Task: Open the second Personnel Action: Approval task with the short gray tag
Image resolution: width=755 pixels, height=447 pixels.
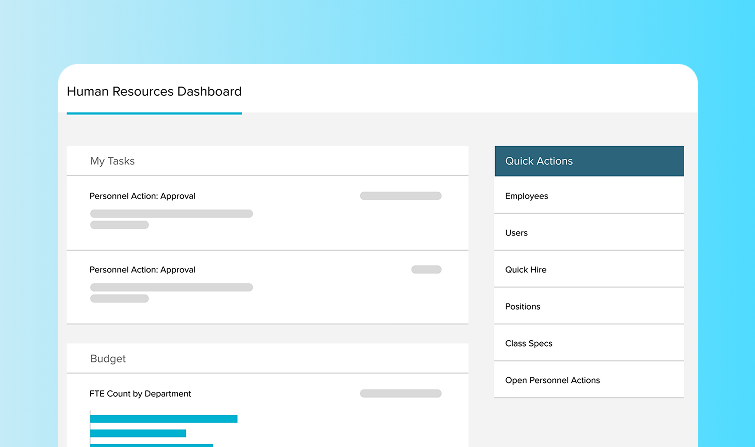Action: click(267, 287)
